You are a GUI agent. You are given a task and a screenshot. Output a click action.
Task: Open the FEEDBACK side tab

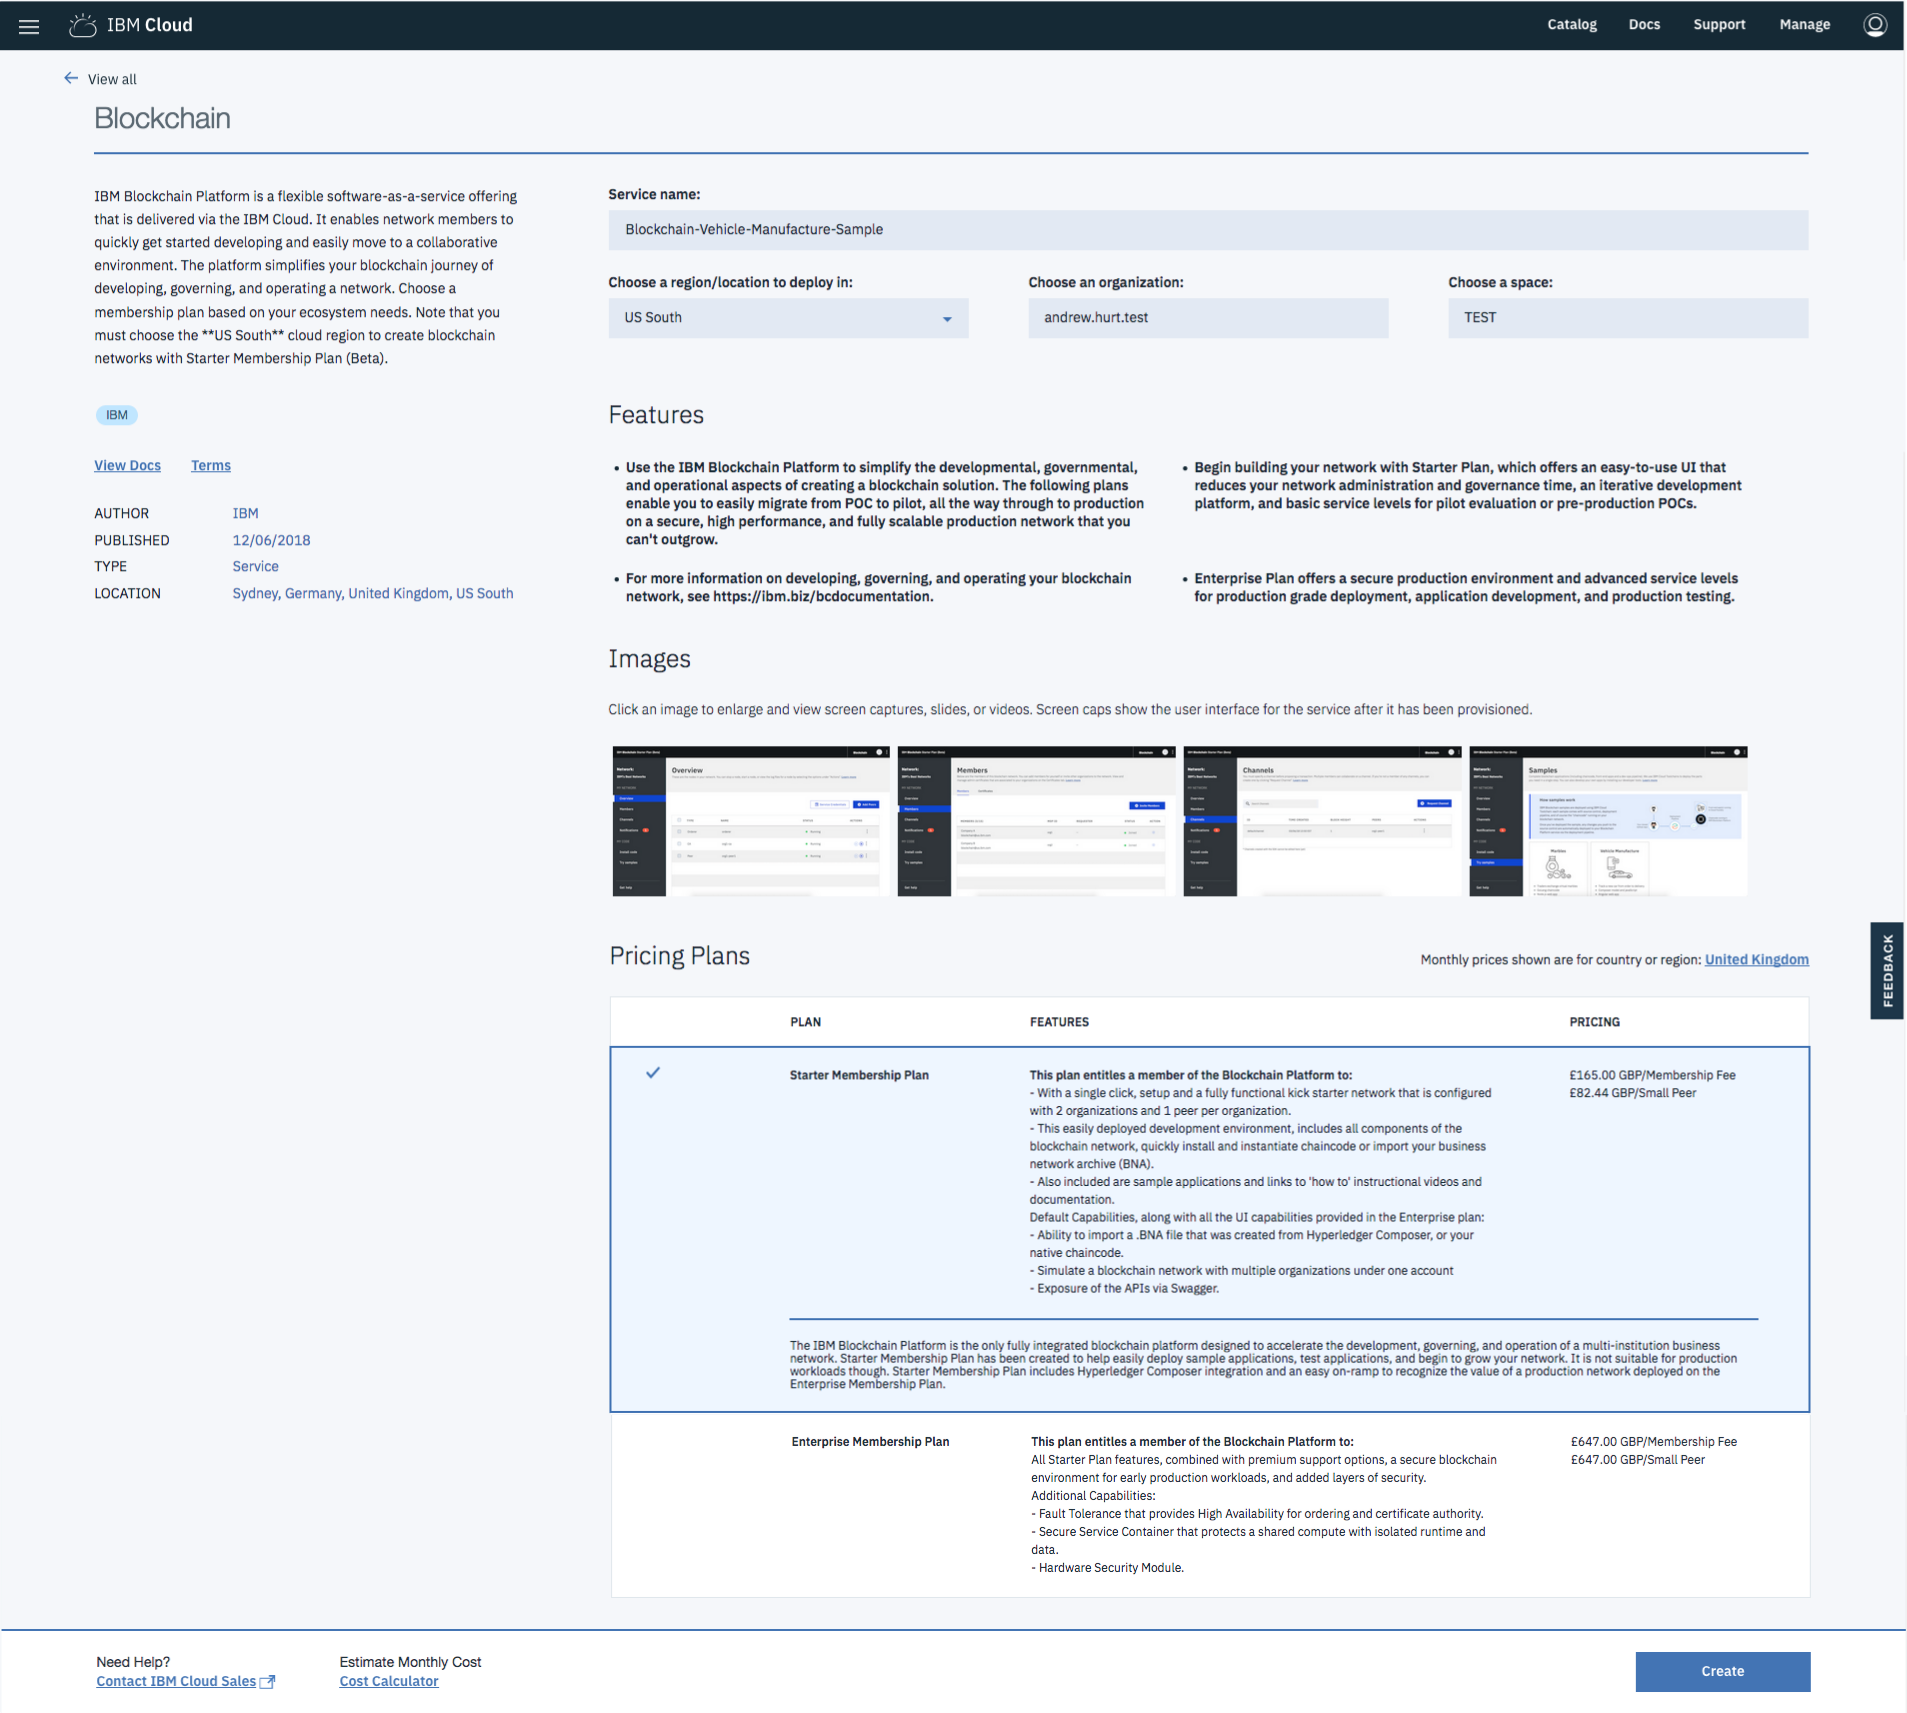(1887, 970)
